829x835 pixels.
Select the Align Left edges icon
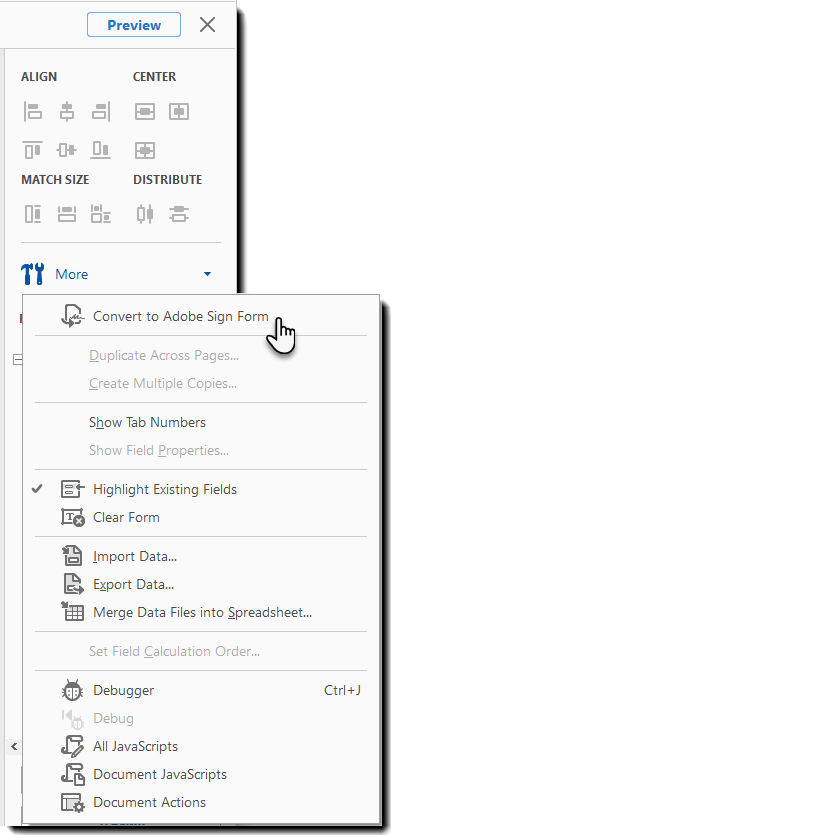(33, 111)
